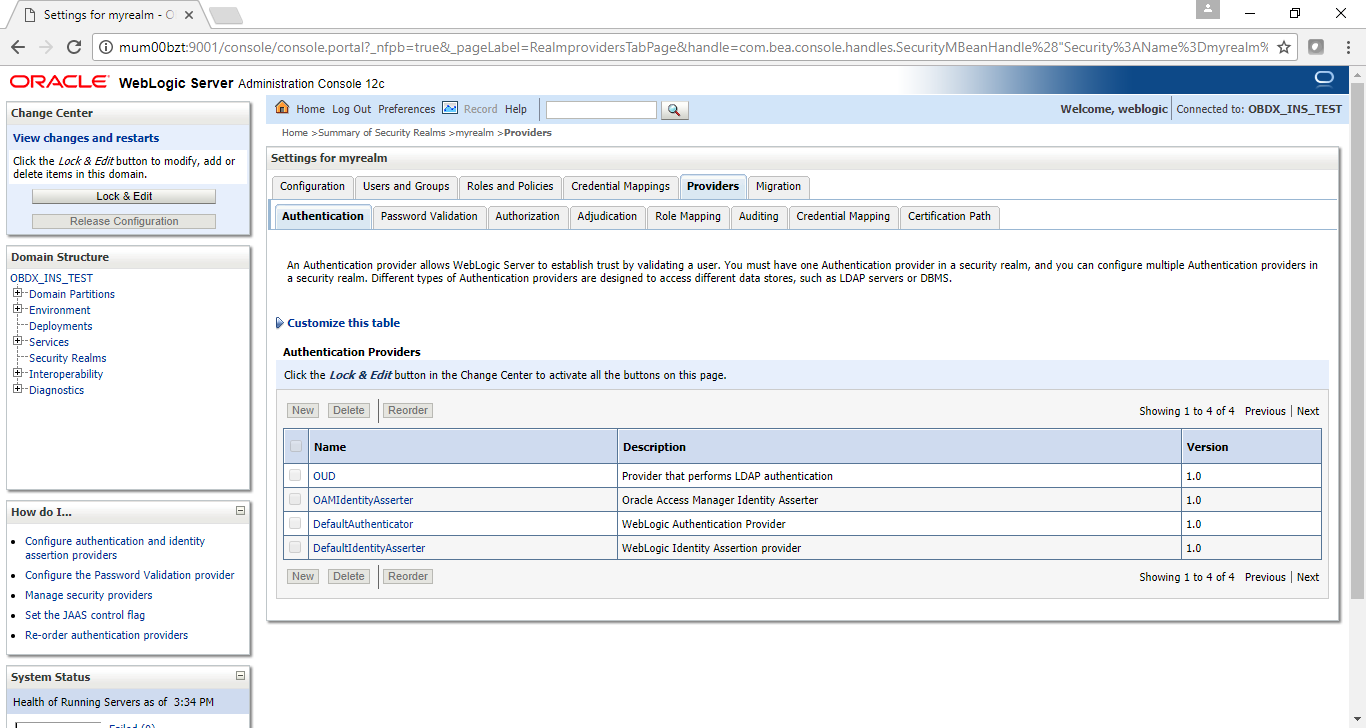Click the Log Out link
The height and width of the screenshot is (728, 1366).
click(351, 109)
